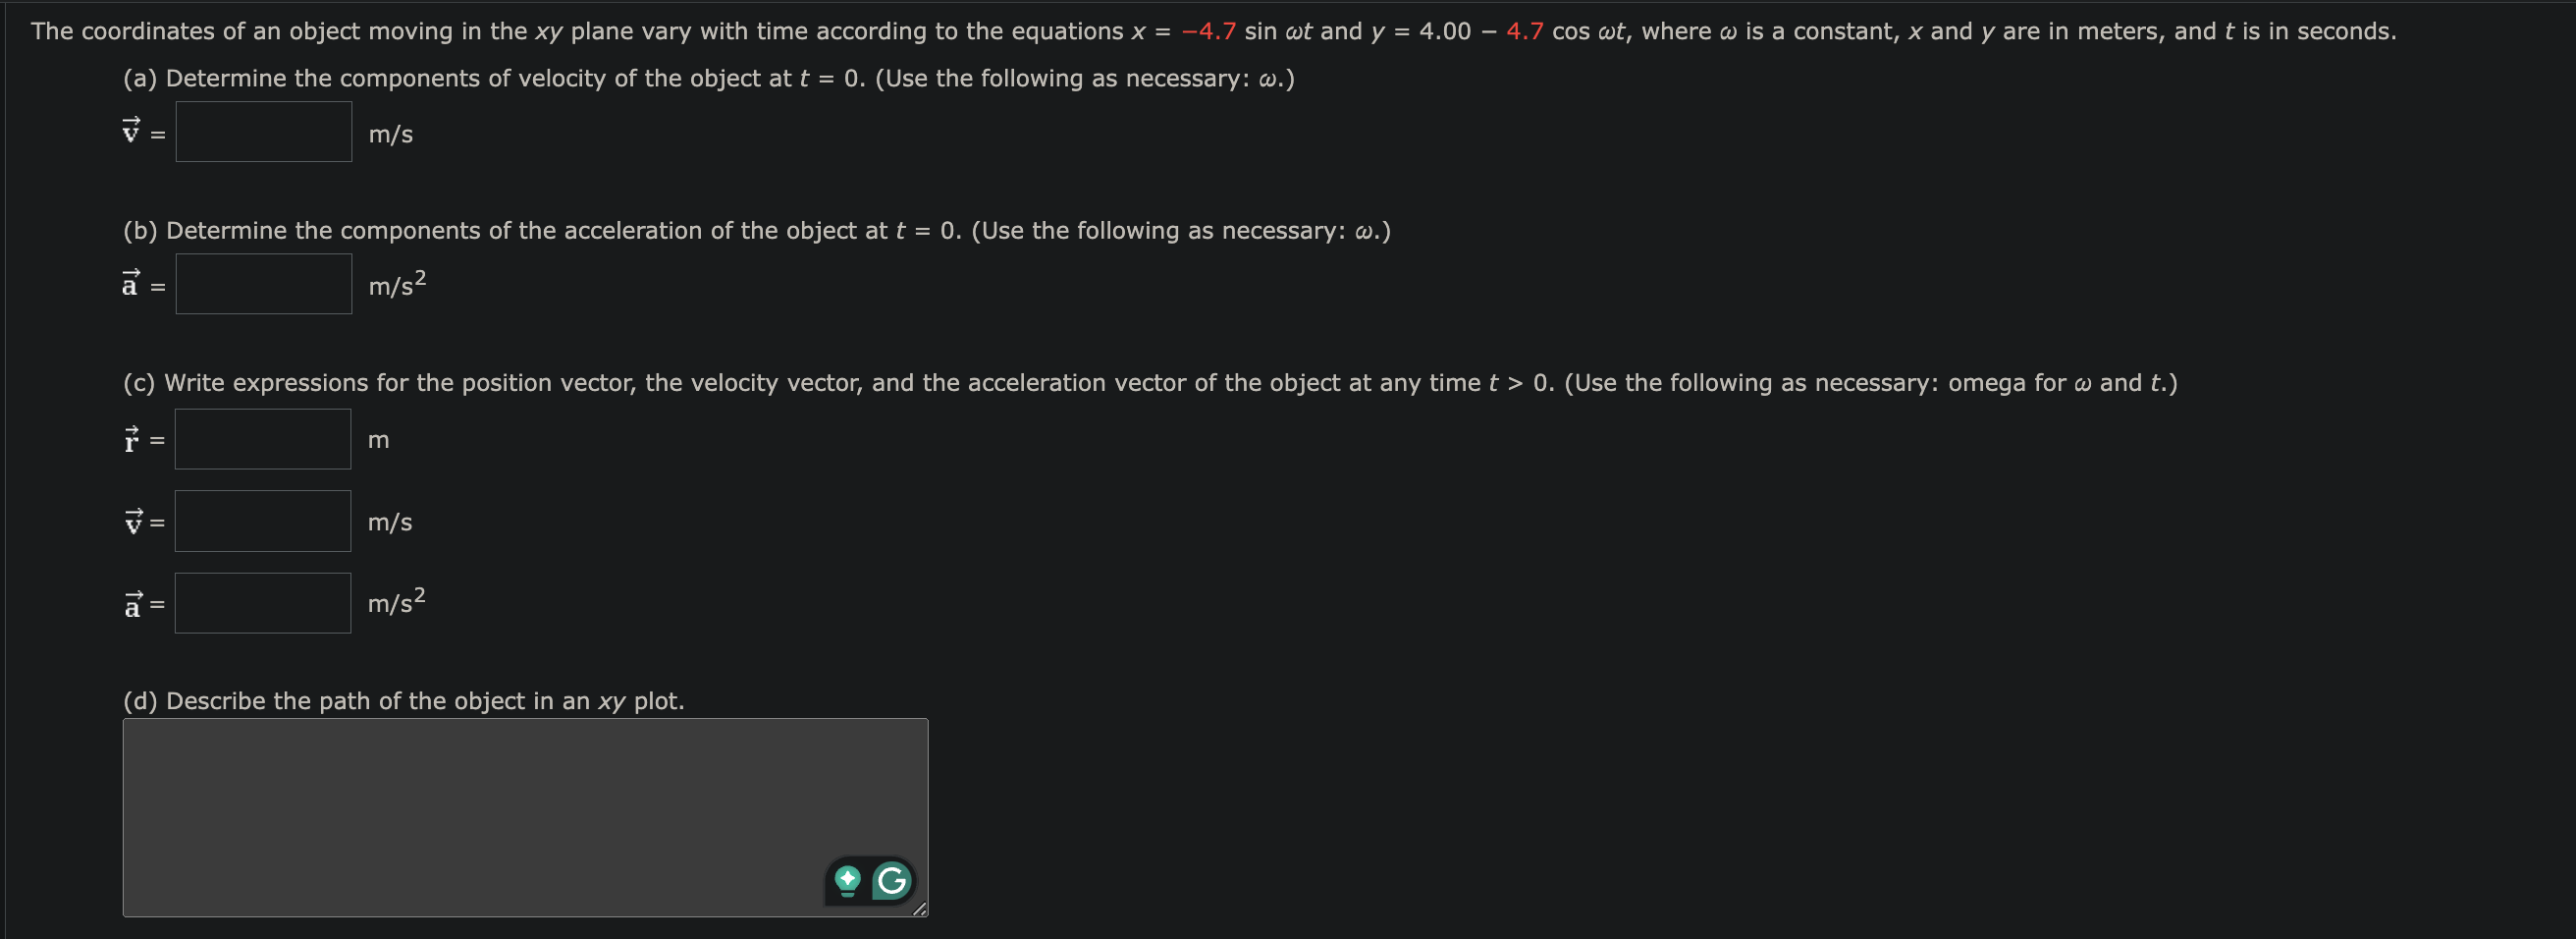The image size is (2576, 939).
Task: Click the velocity vector input in part (c)
Action: [262, 520]
